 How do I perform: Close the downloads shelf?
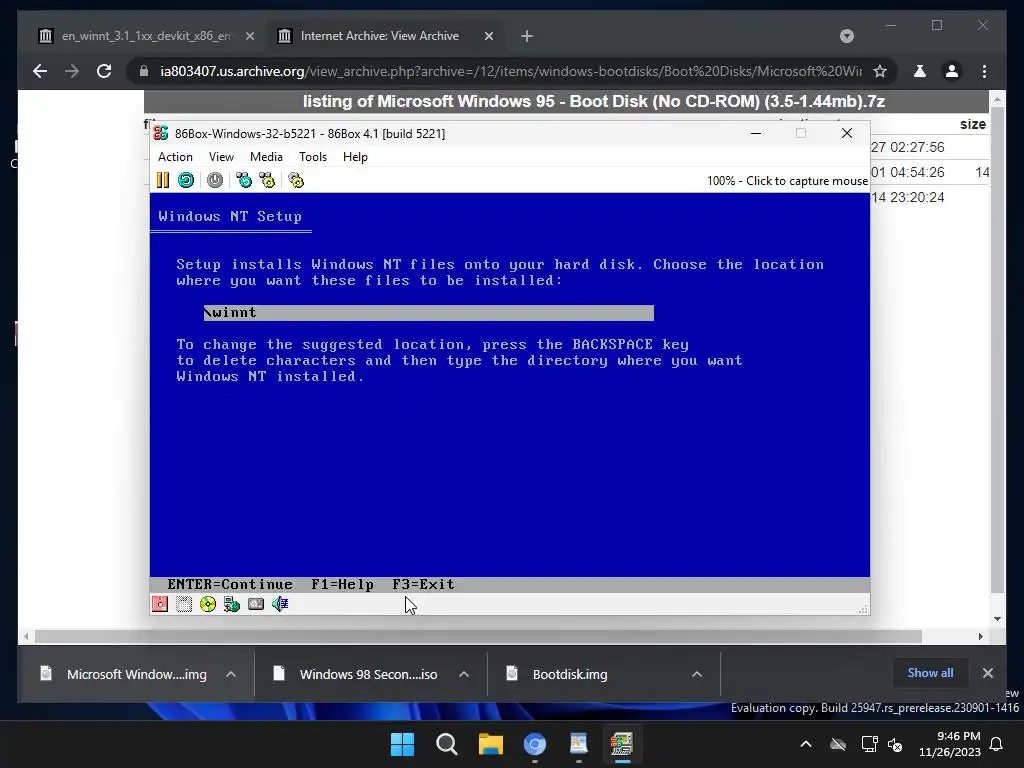[x=987, y=673]
